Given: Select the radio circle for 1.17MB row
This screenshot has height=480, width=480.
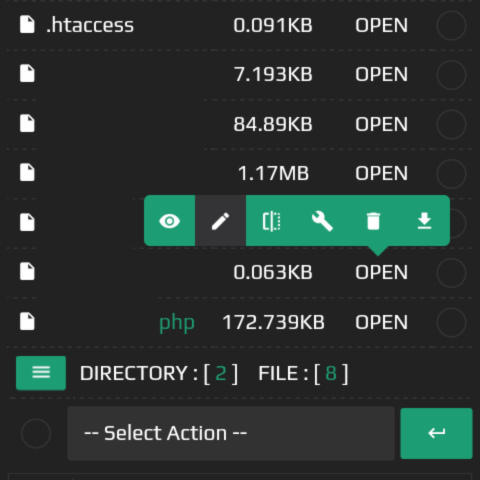Looking at the screenshot, I should click(451, 174).
